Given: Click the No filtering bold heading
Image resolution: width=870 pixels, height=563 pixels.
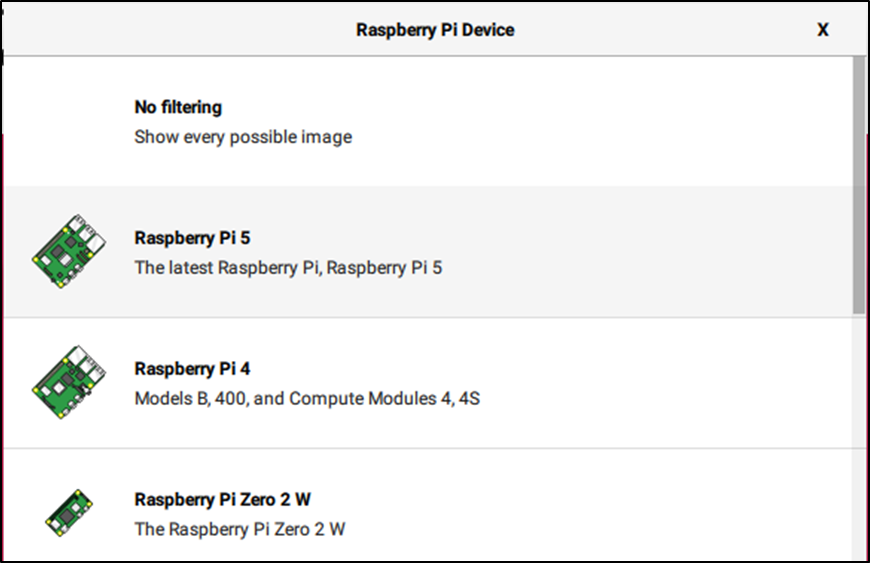Looking at the screenshot, I should point(178,107).
